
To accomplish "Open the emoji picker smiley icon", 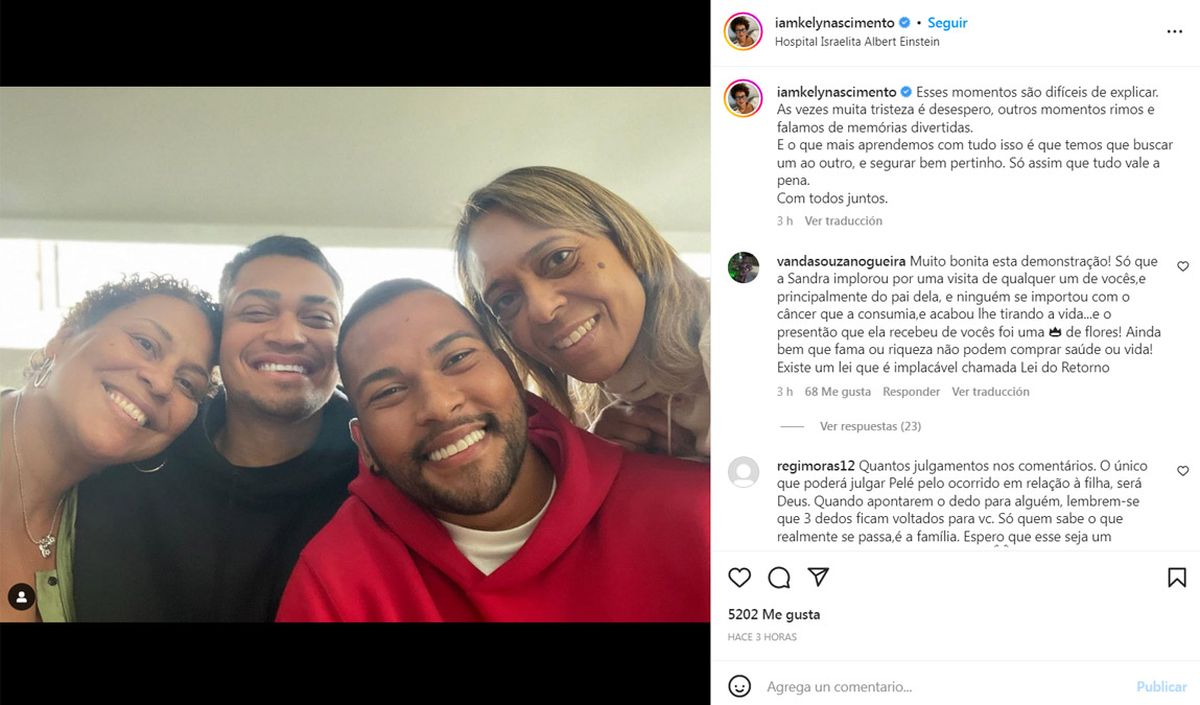I will tap(739, 686).
